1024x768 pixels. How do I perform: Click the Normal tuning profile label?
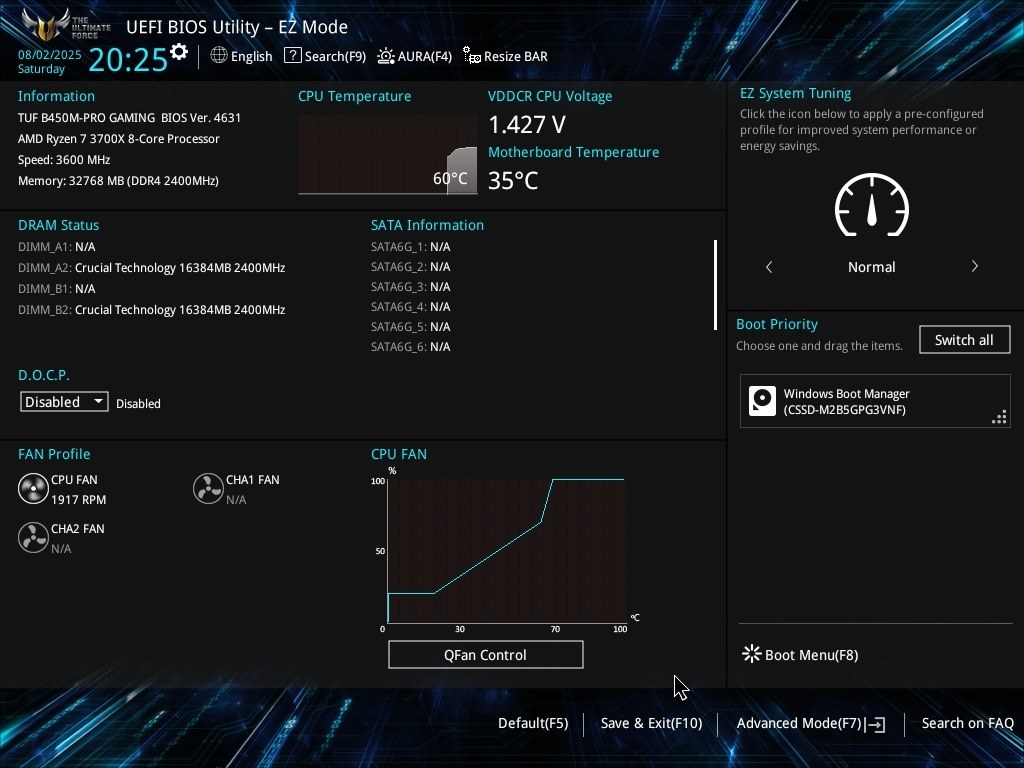871,266
